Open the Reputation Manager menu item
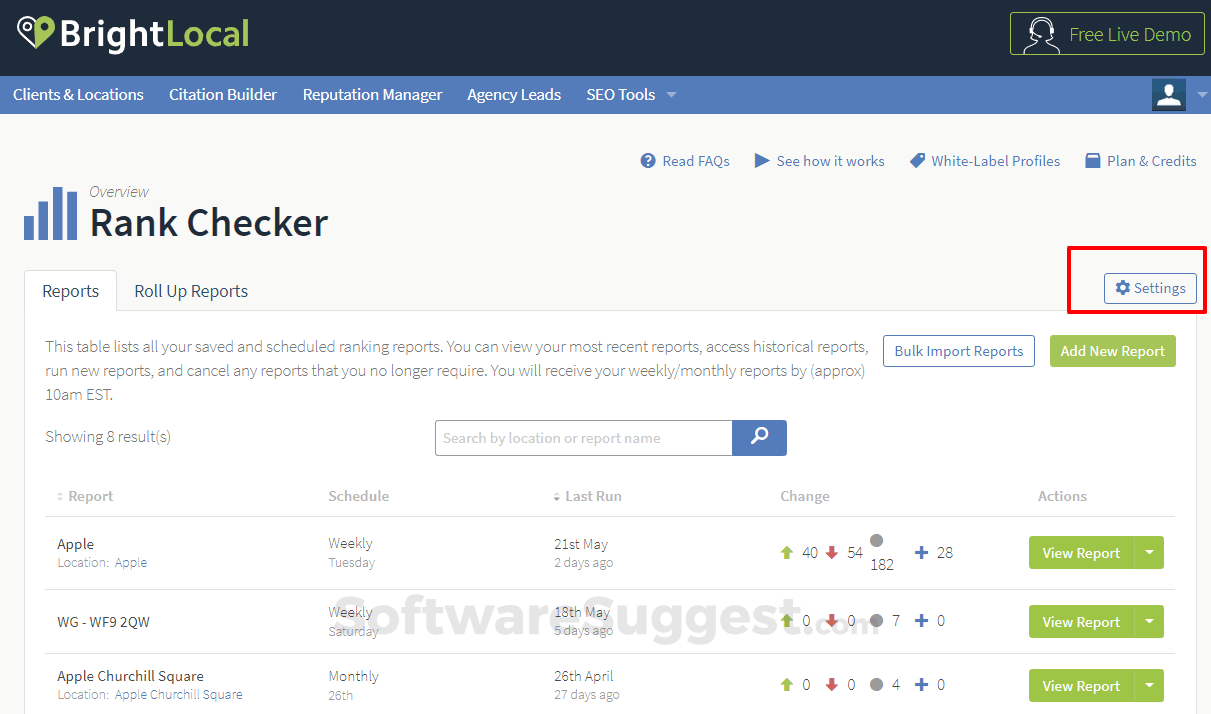The image size is (1211, 714). coord(372,94)
